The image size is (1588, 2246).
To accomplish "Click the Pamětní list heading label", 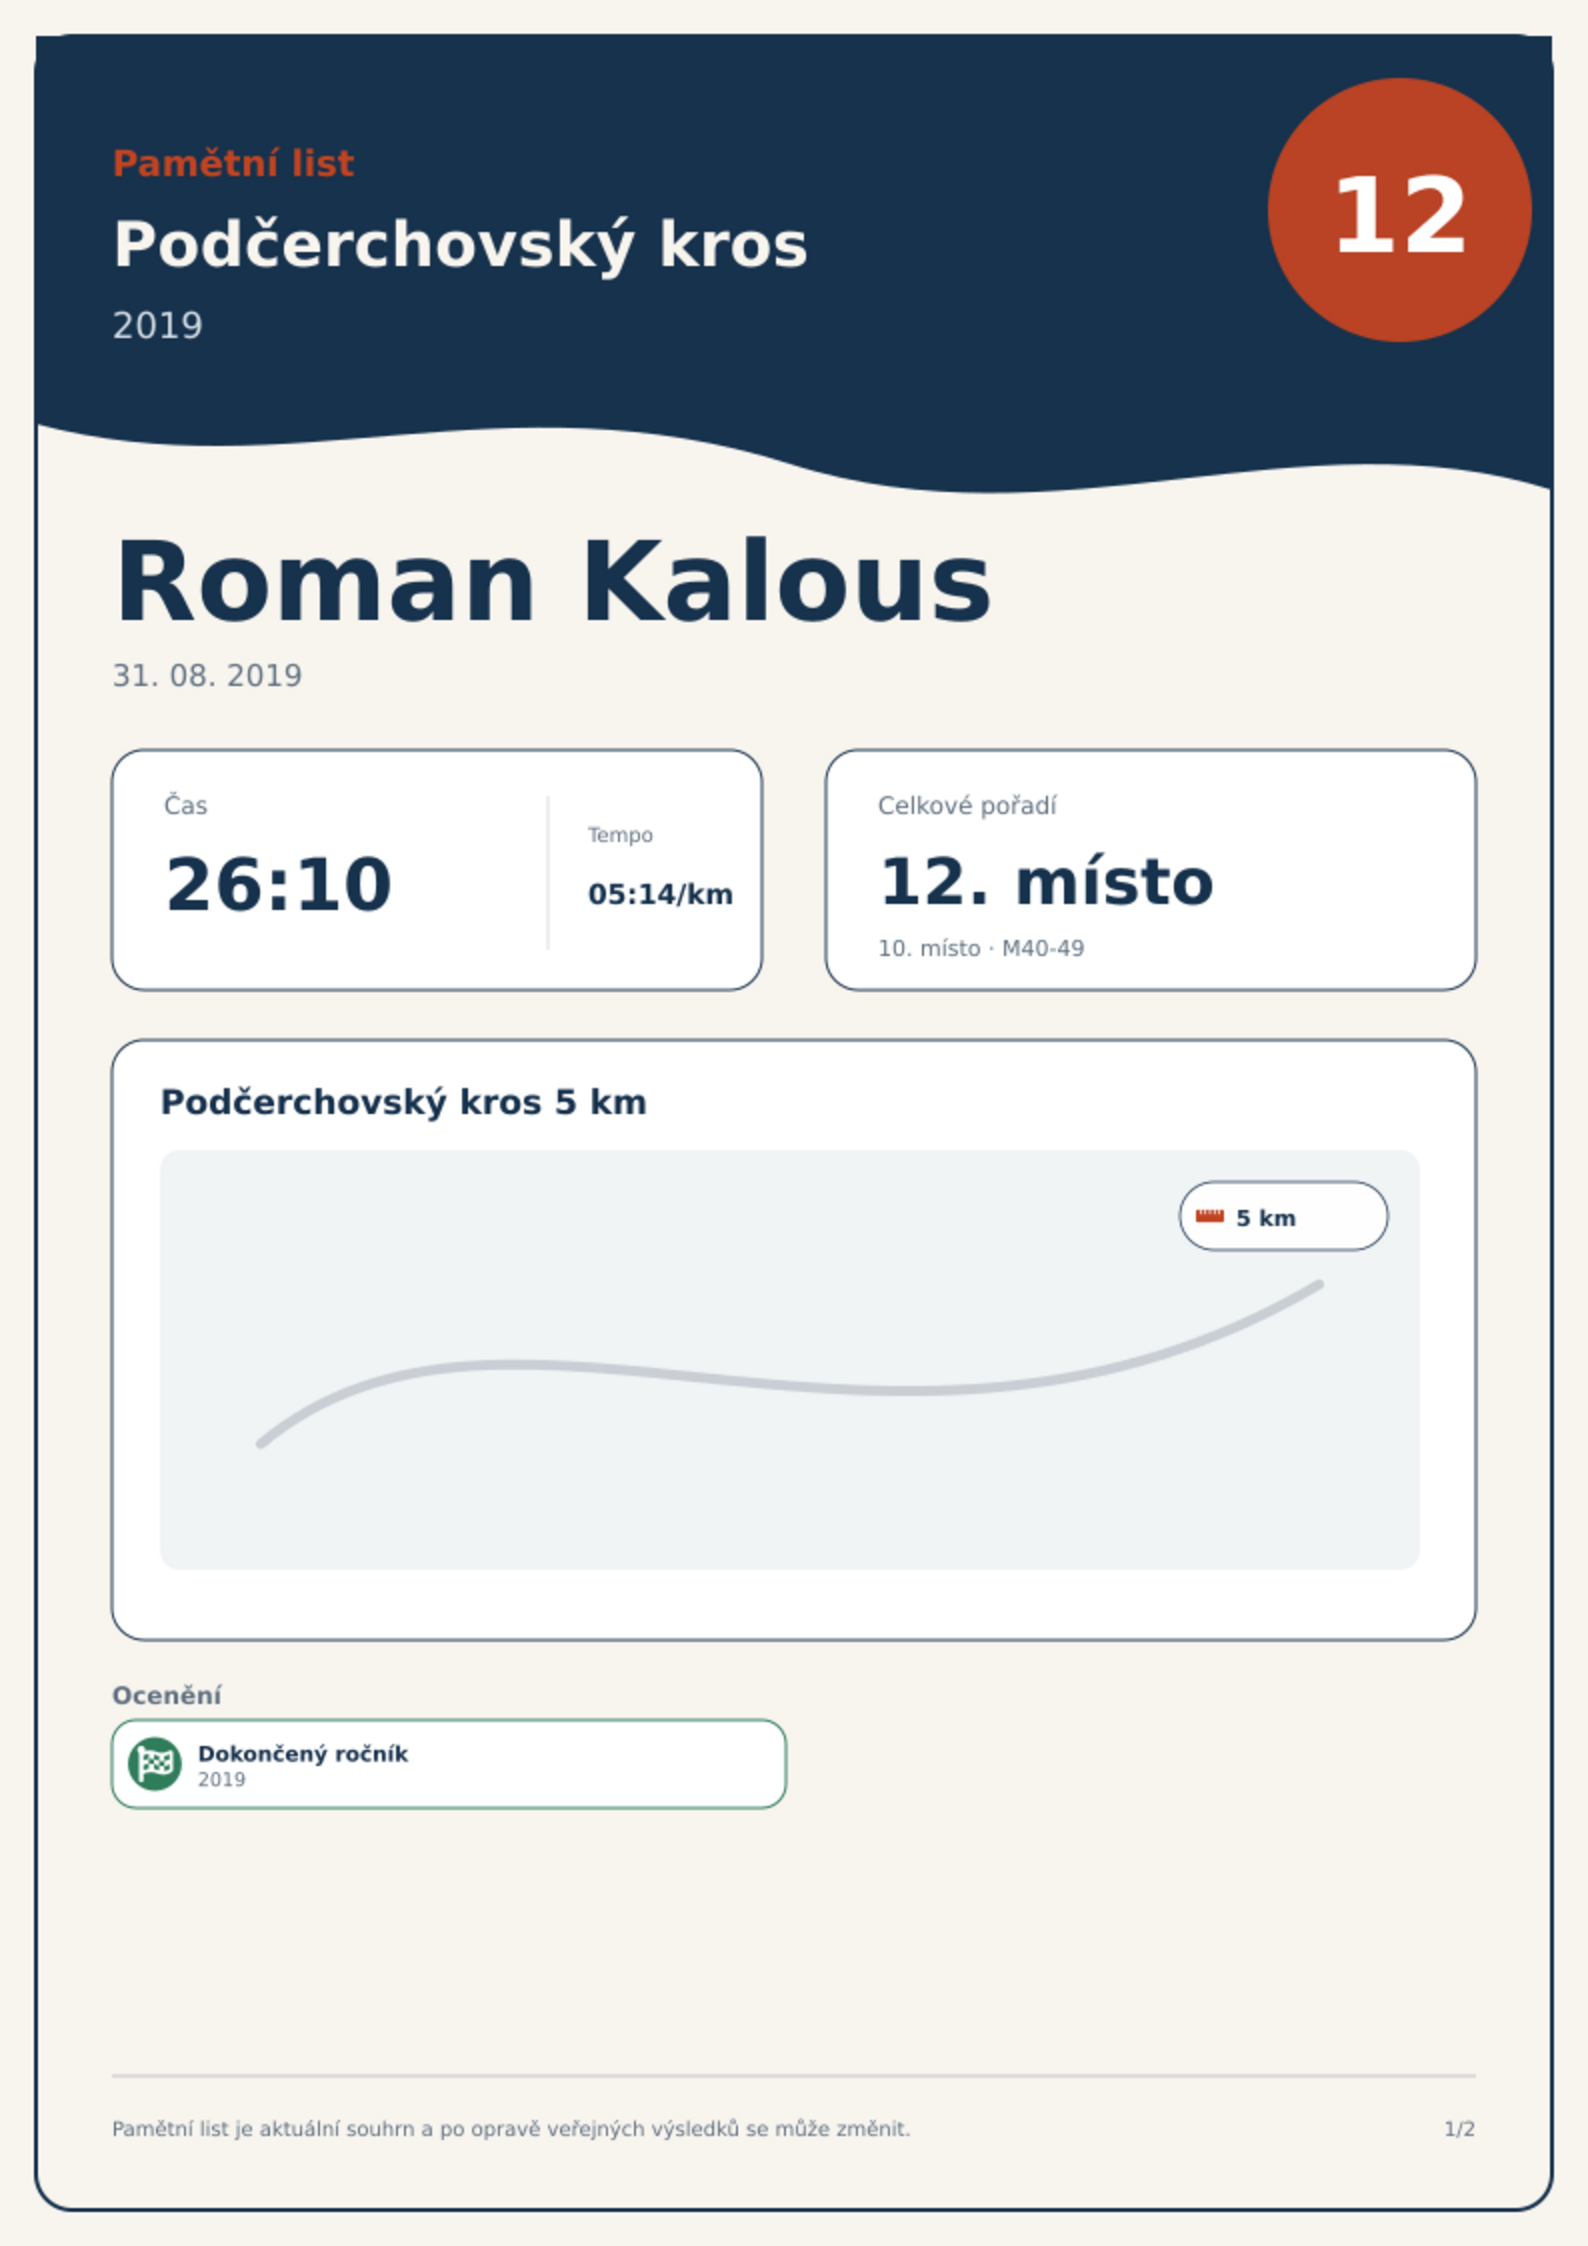I will (x=233, y=163).
